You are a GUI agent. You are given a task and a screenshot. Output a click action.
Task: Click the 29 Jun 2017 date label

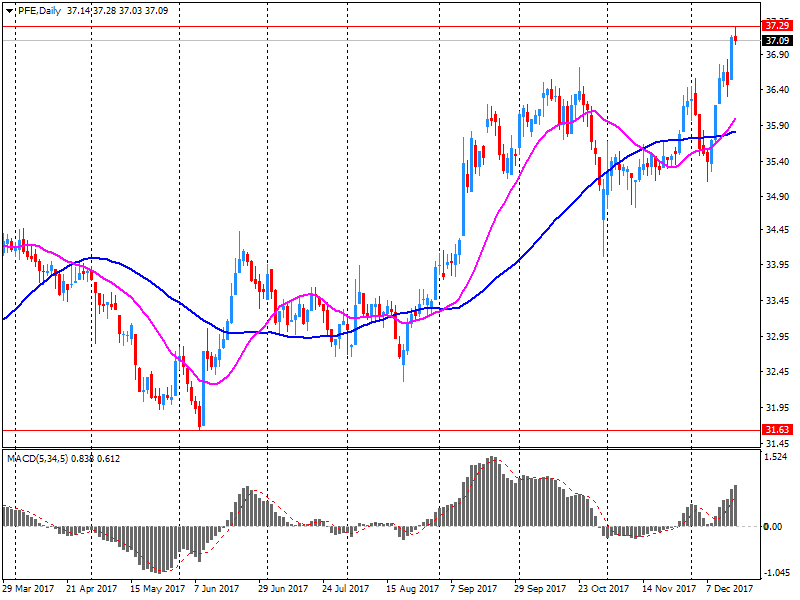click(283, 589)
